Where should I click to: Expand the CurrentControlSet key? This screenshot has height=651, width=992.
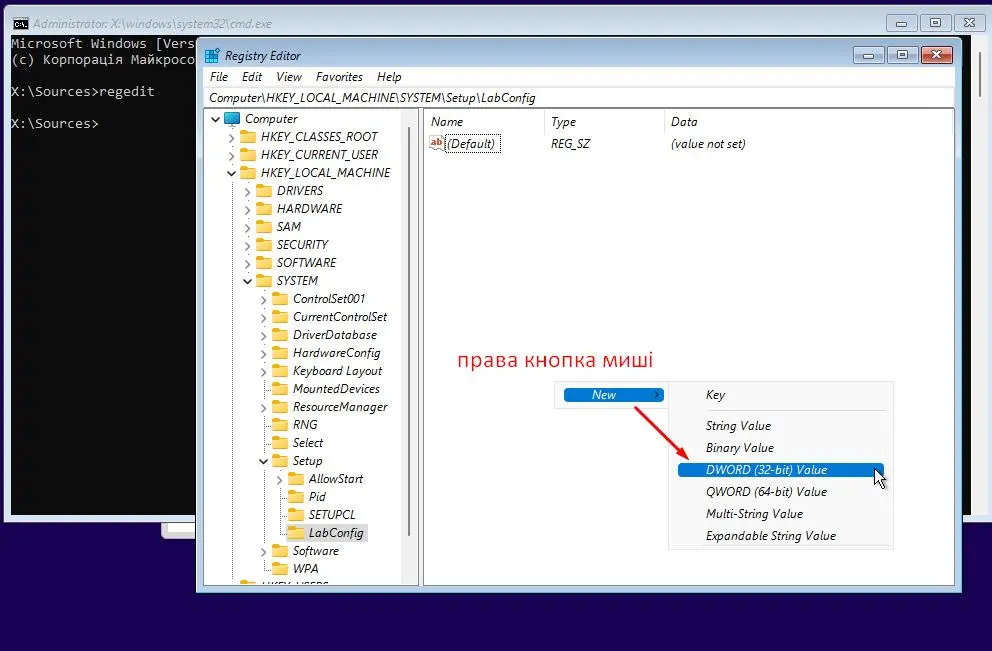pos(264,317)
